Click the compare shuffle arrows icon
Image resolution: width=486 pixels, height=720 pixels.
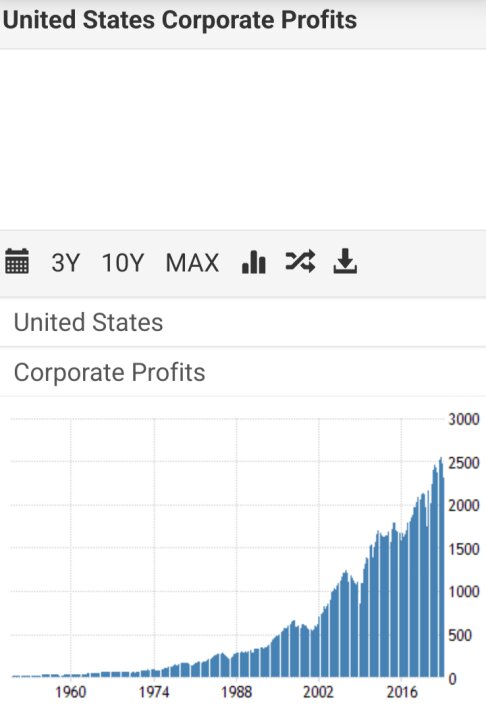300,261
